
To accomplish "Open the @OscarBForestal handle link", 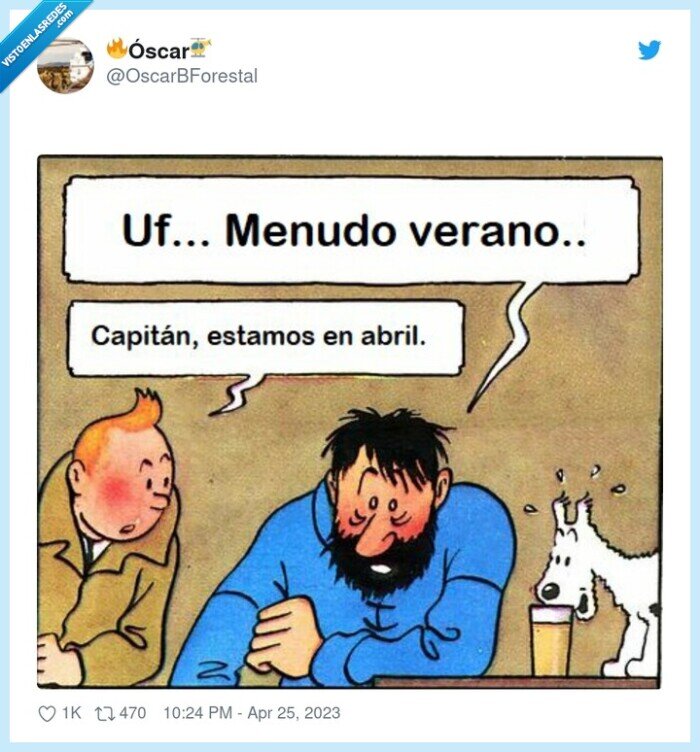I will (x=182, y=76).
